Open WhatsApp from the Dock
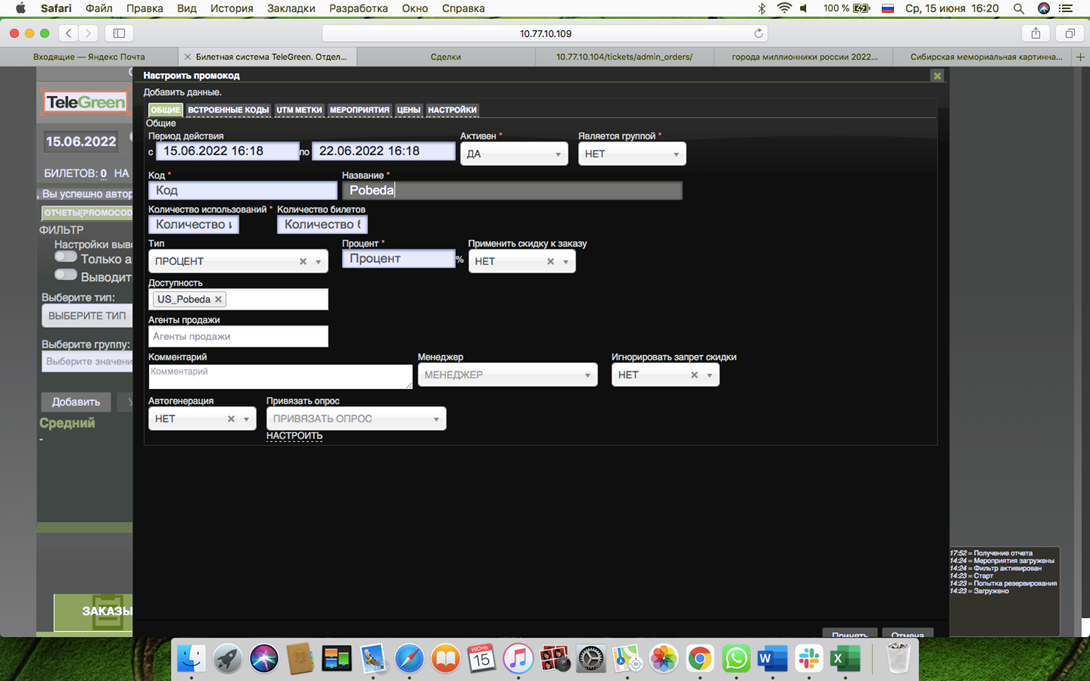 coord(736,658)
